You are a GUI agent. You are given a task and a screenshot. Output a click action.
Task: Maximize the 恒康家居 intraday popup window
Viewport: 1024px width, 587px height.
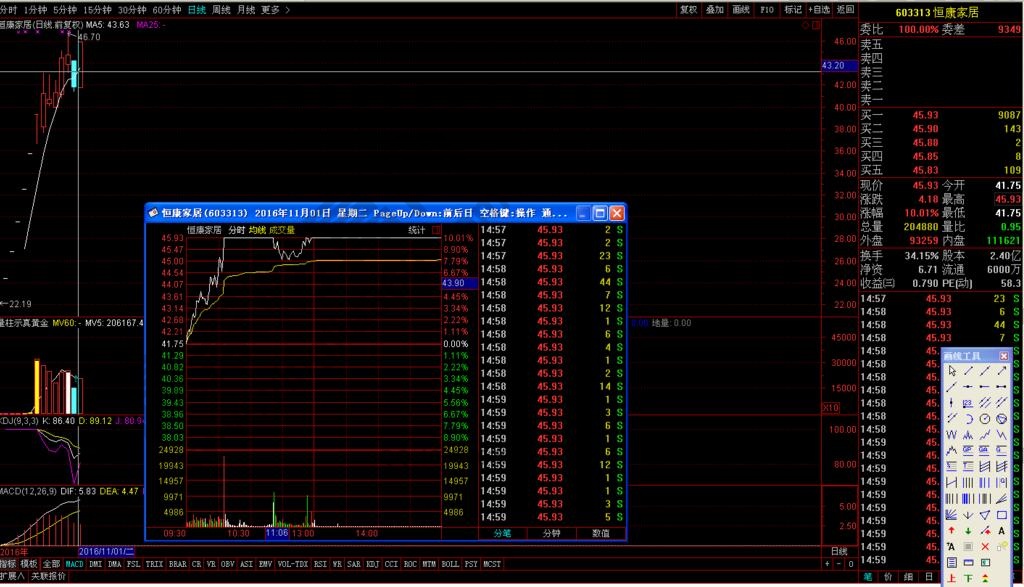coord(600,213)
